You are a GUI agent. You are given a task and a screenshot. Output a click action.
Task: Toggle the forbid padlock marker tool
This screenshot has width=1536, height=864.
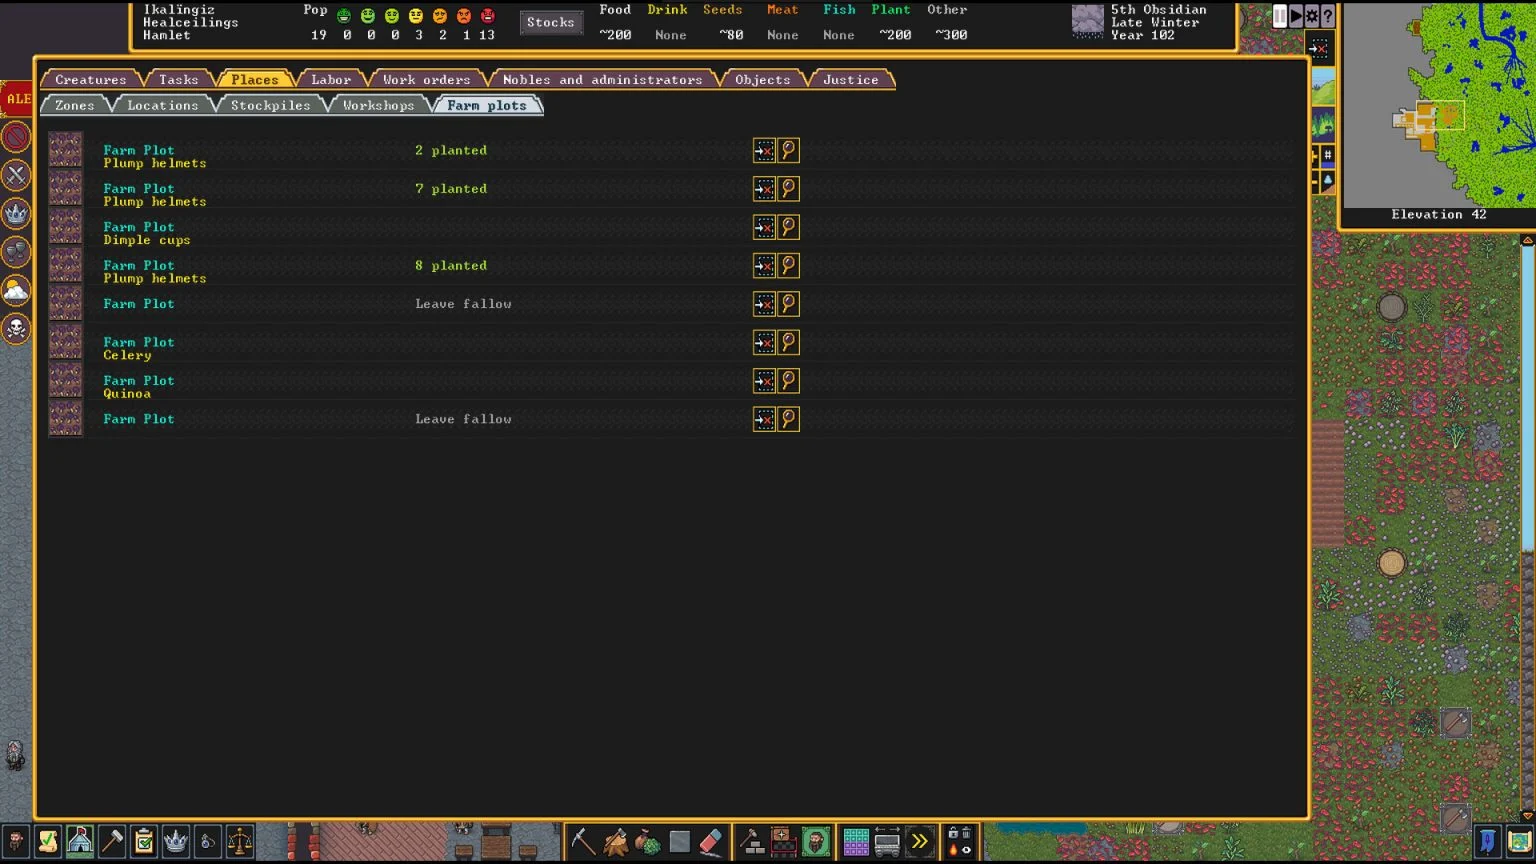952,832
